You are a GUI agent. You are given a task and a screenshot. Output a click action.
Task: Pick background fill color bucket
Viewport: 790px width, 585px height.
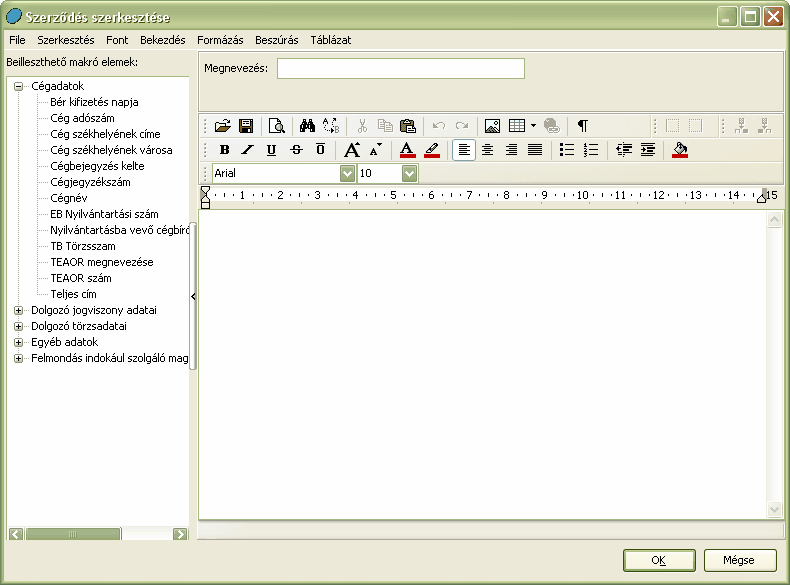pyautogui.click(x=680, y=150)
